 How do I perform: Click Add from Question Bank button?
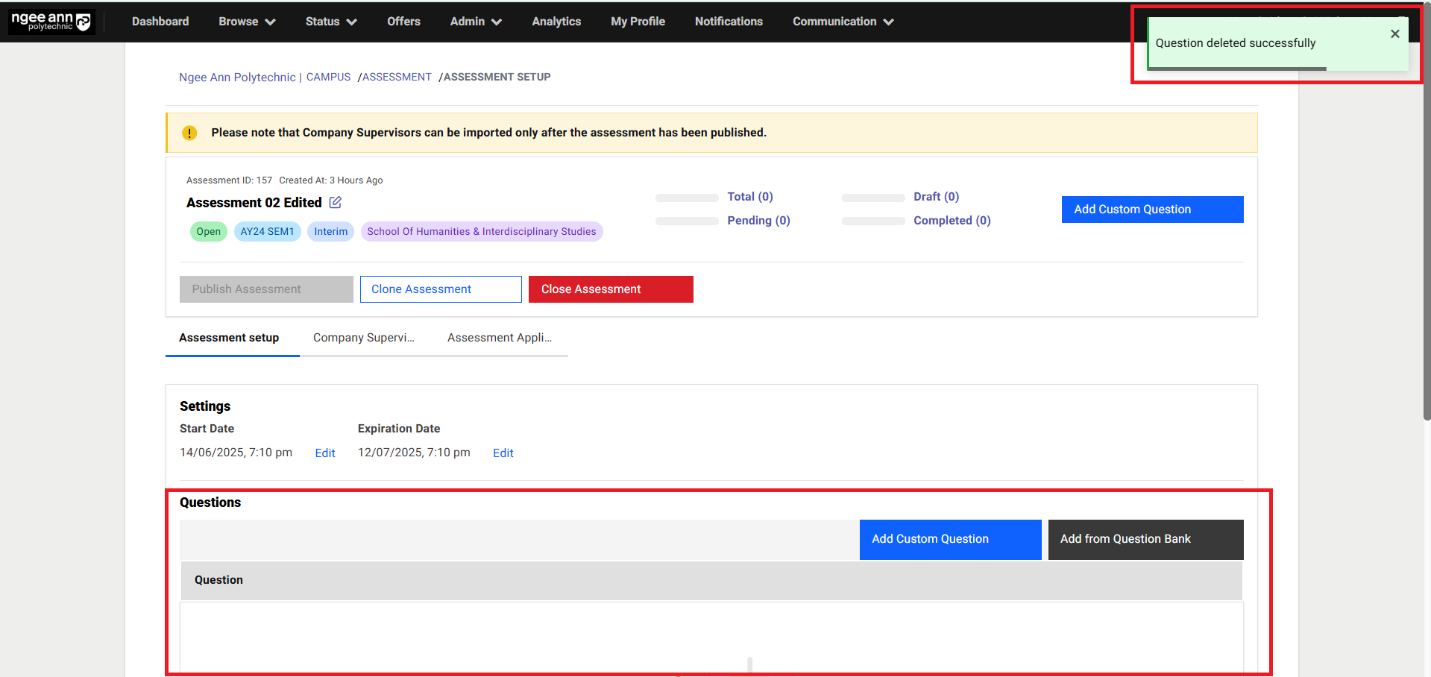tap(1145, 539)
